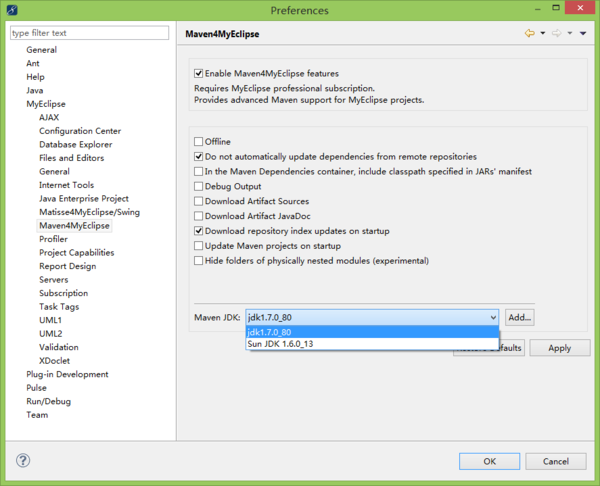Open Validation preferences
Image resolution: width=600 pixels, height=486 pixels.
tap(59, 347)
